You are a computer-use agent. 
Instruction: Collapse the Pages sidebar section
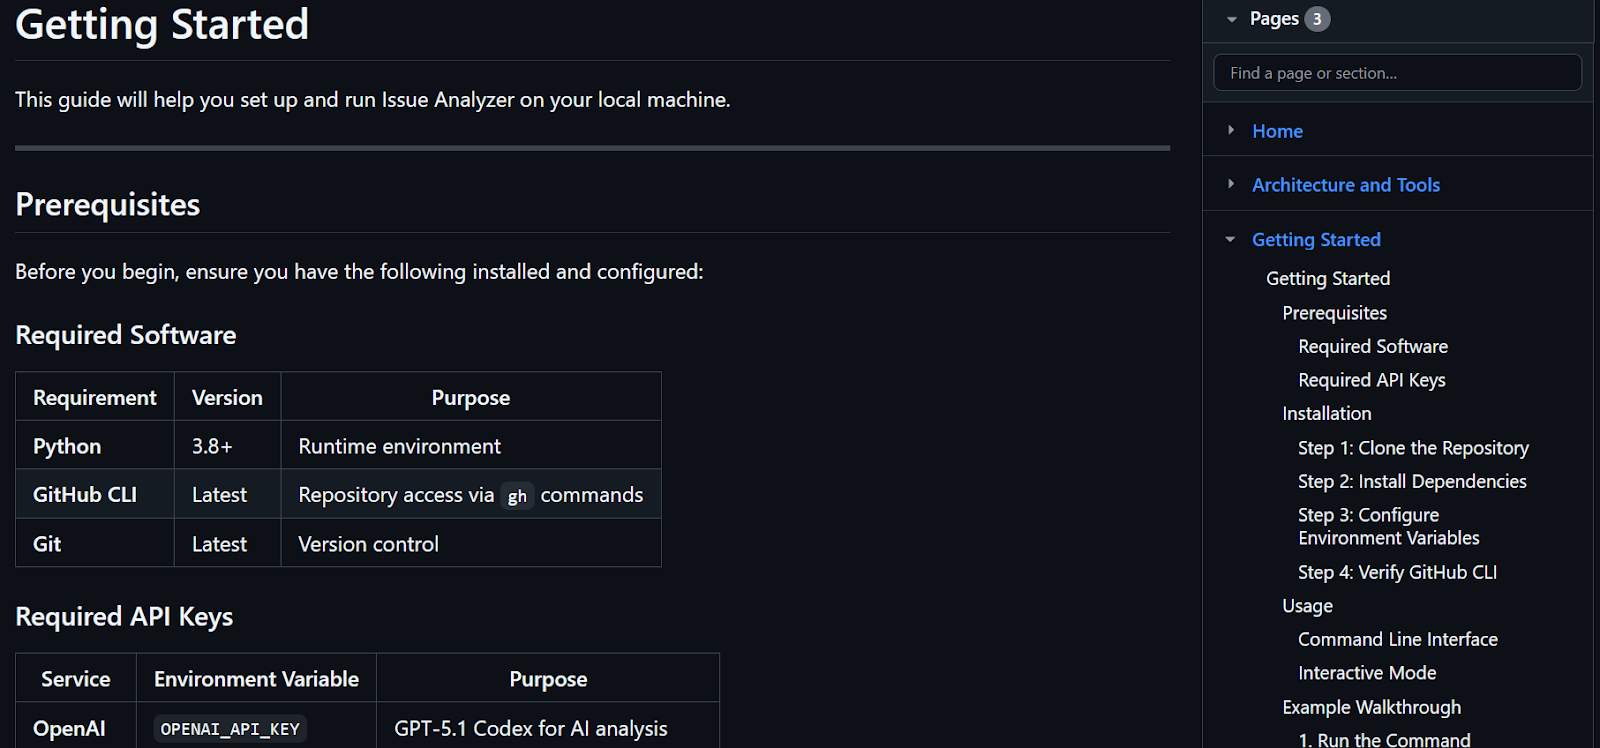[x=1232, y=18]
